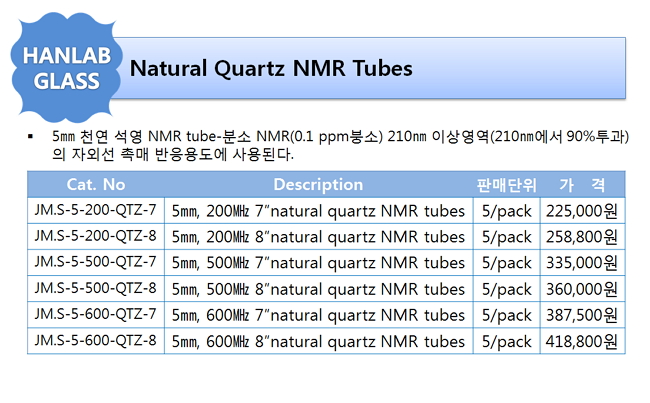Screen dimensions: 650x403
Task: Click '5/pack' in the JM.S-5-600-QTZ-7 row
Action: pos(507,316)
